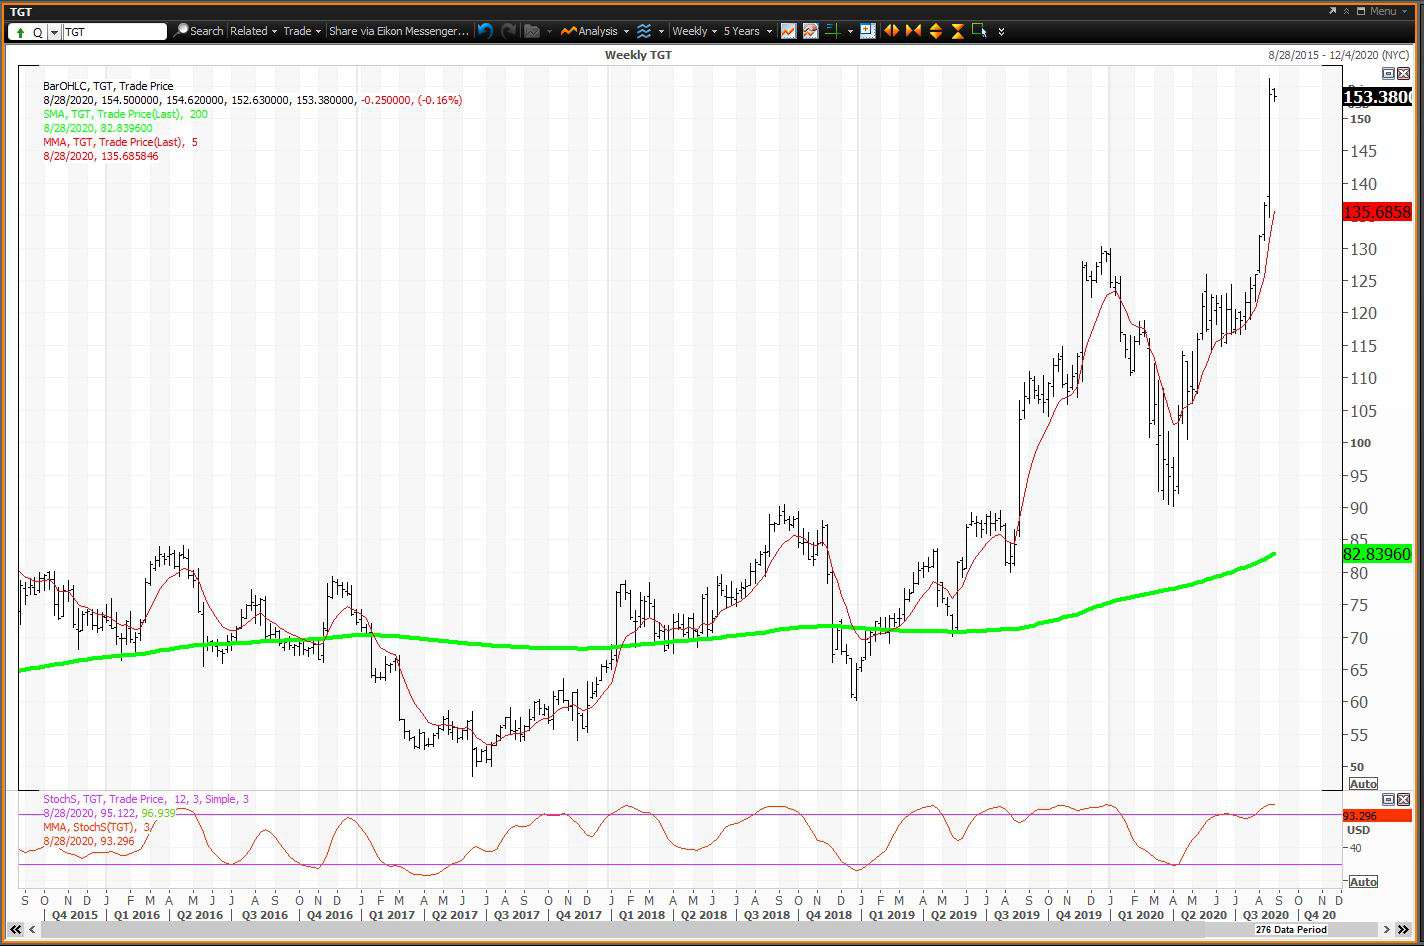The image size is (1424, 946).
Task: Expand the wavy lines icon dropdown arrow
Action: point(661,32)
